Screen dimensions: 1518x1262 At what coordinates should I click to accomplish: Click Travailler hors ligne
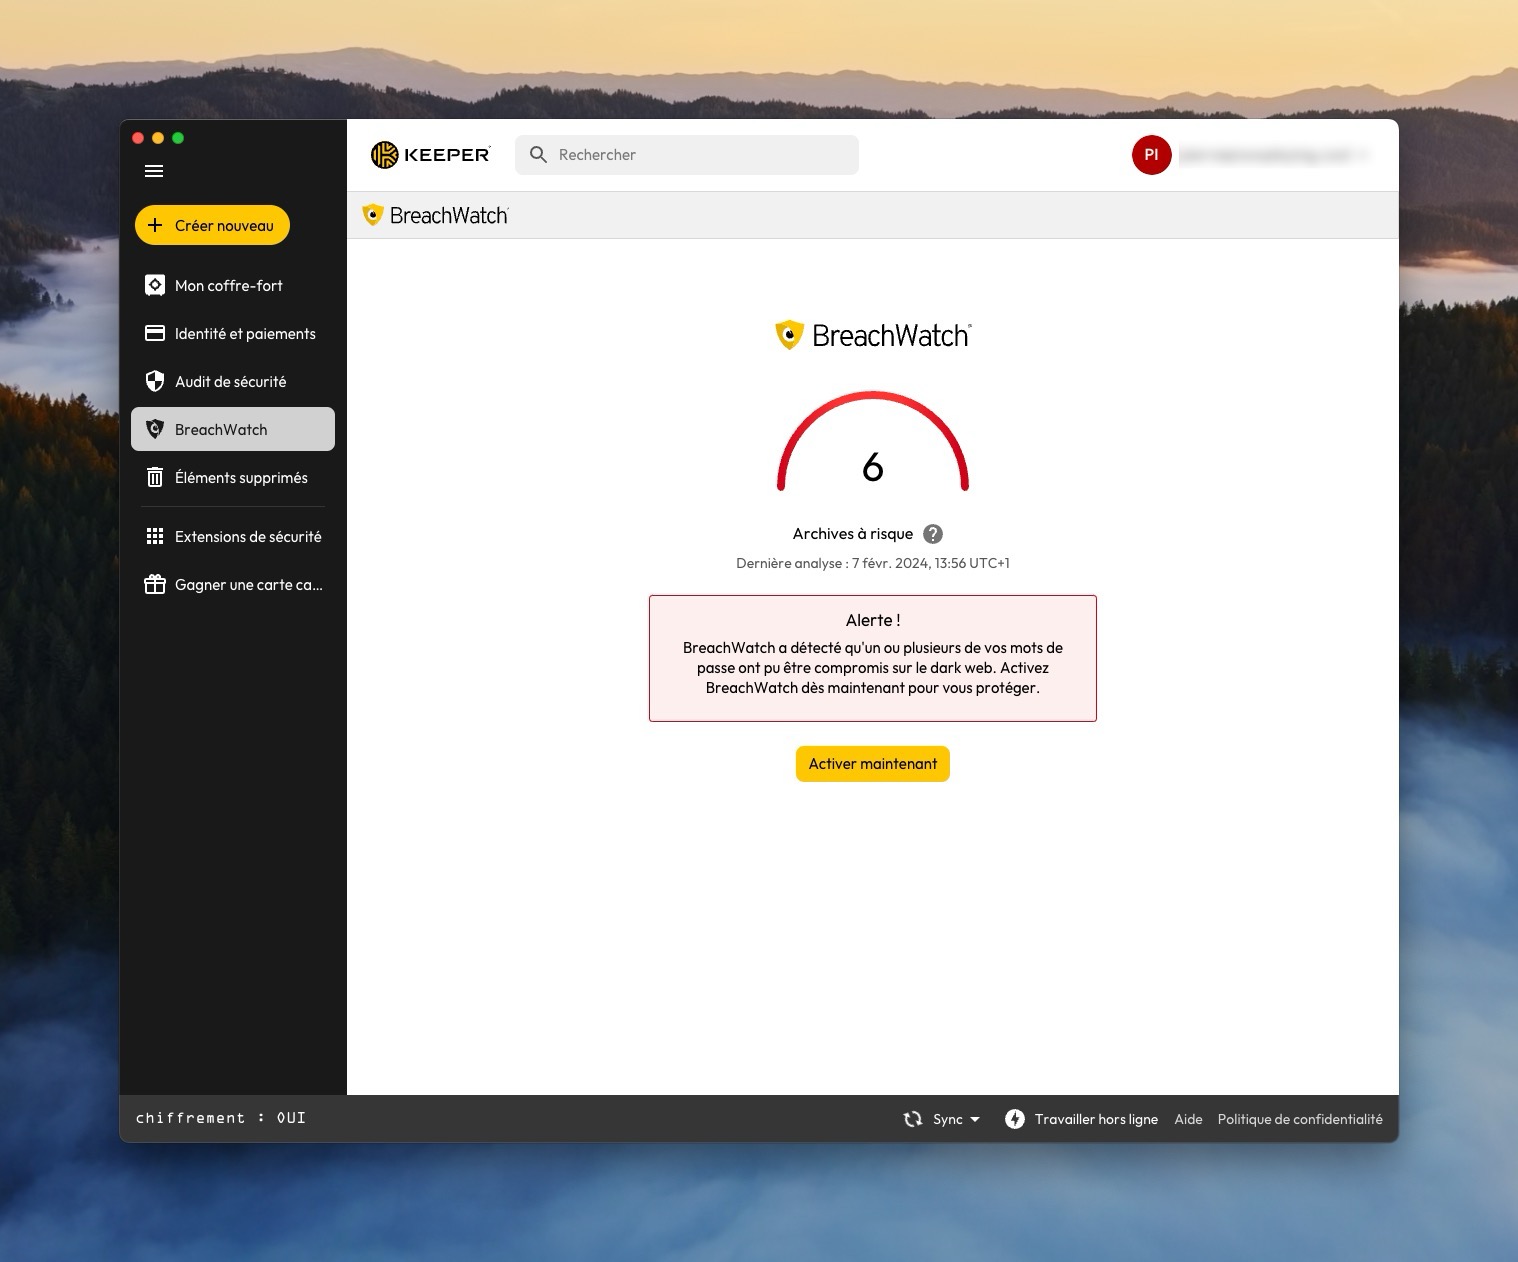(1096, 1120)
